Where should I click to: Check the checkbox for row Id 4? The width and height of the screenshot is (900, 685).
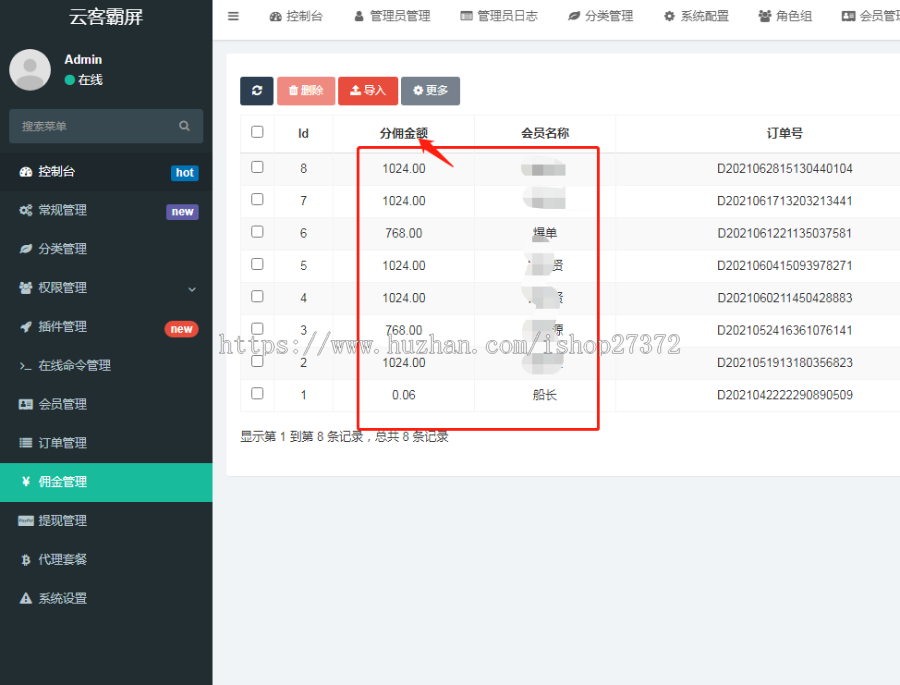(x=257, y=296)
